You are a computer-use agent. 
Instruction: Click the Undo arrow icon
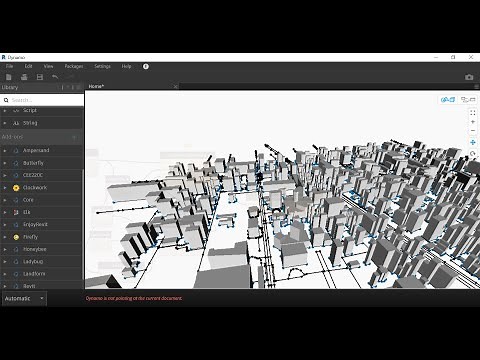(x=55, y=77)
